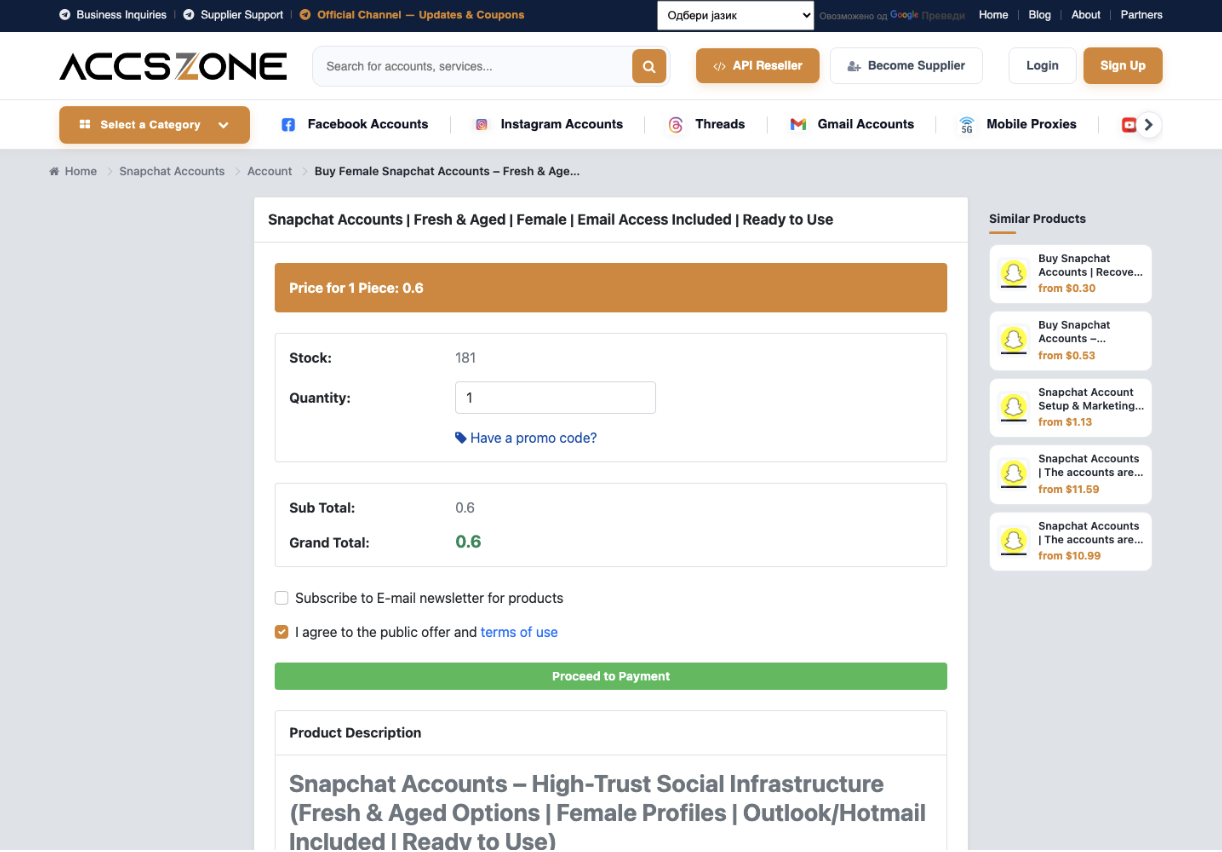The height and width of the screenshot is (852, 1222).
Task: Click the grid icon on Select a Category
Action: click(x=85, y=125)
